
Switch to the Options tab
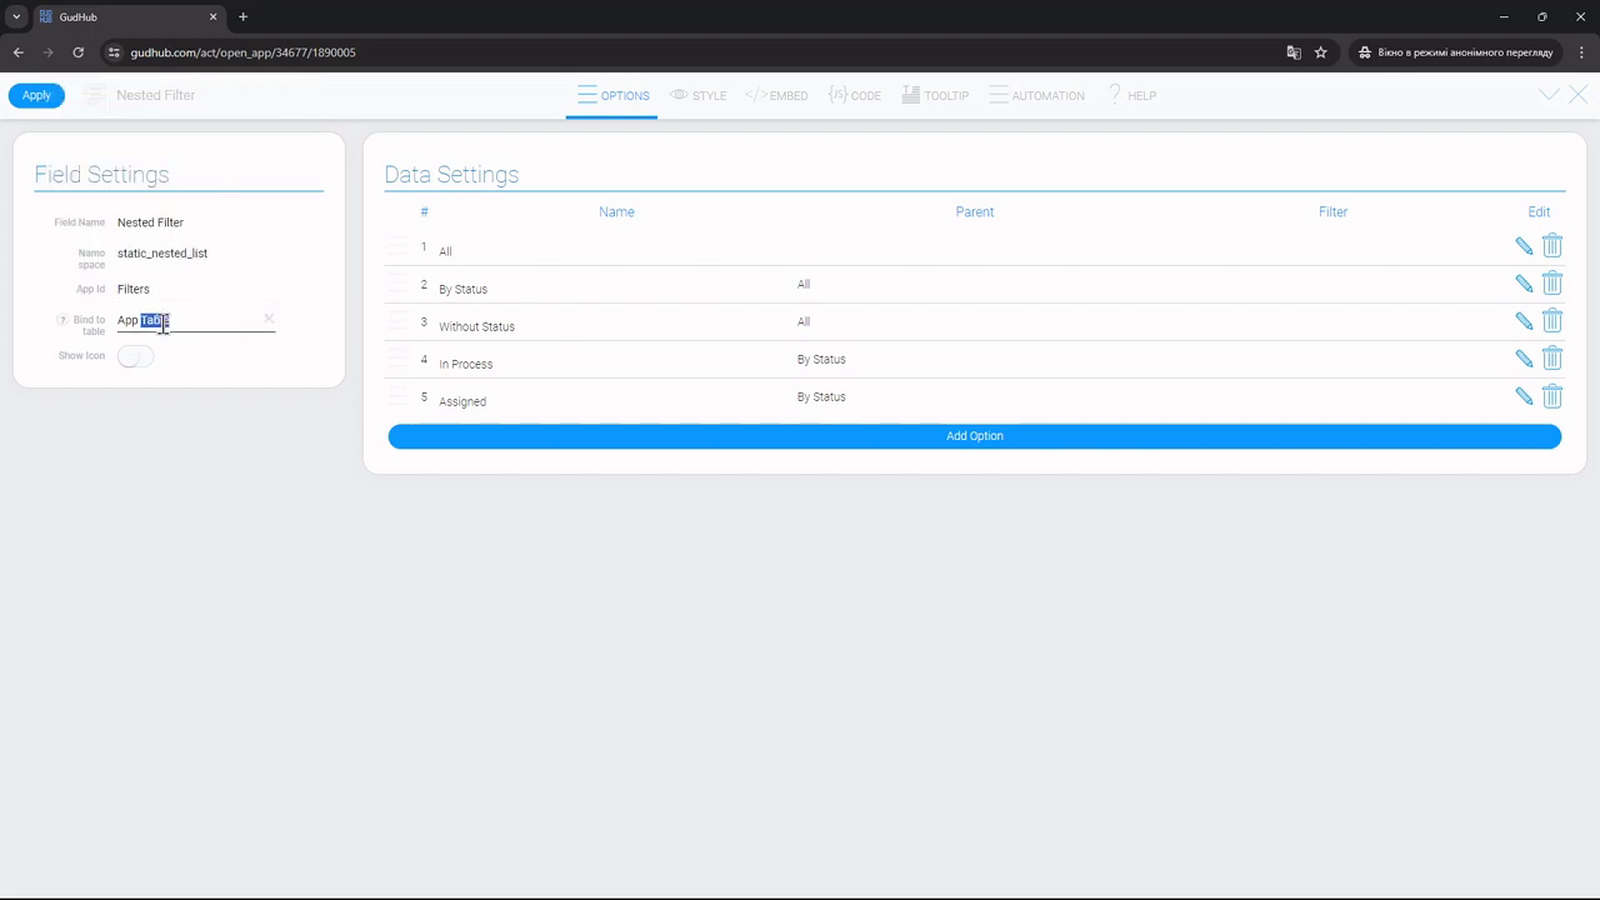point(613,95)
